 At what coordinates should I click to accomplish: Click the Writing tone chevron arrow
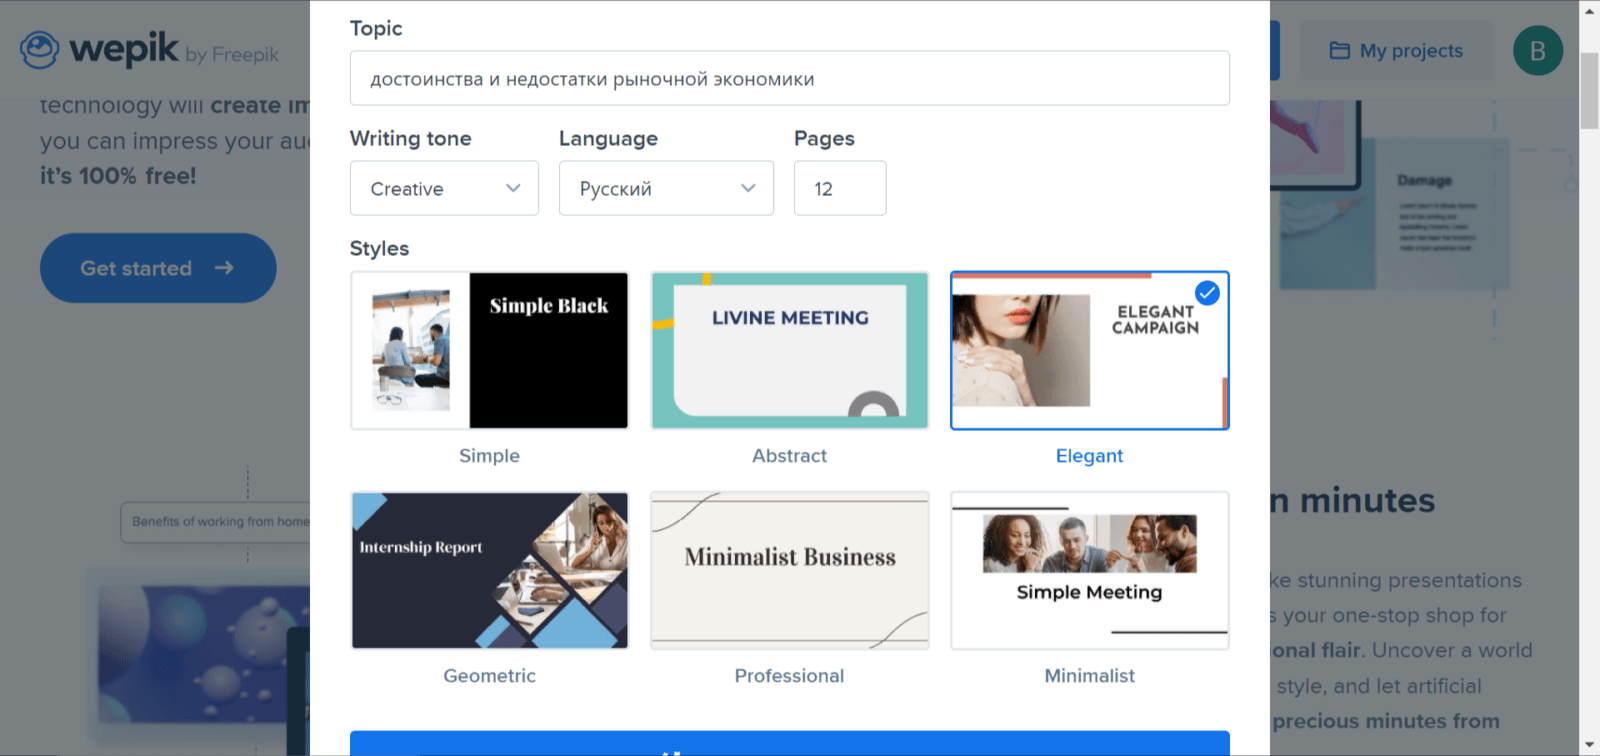point(513,188)
